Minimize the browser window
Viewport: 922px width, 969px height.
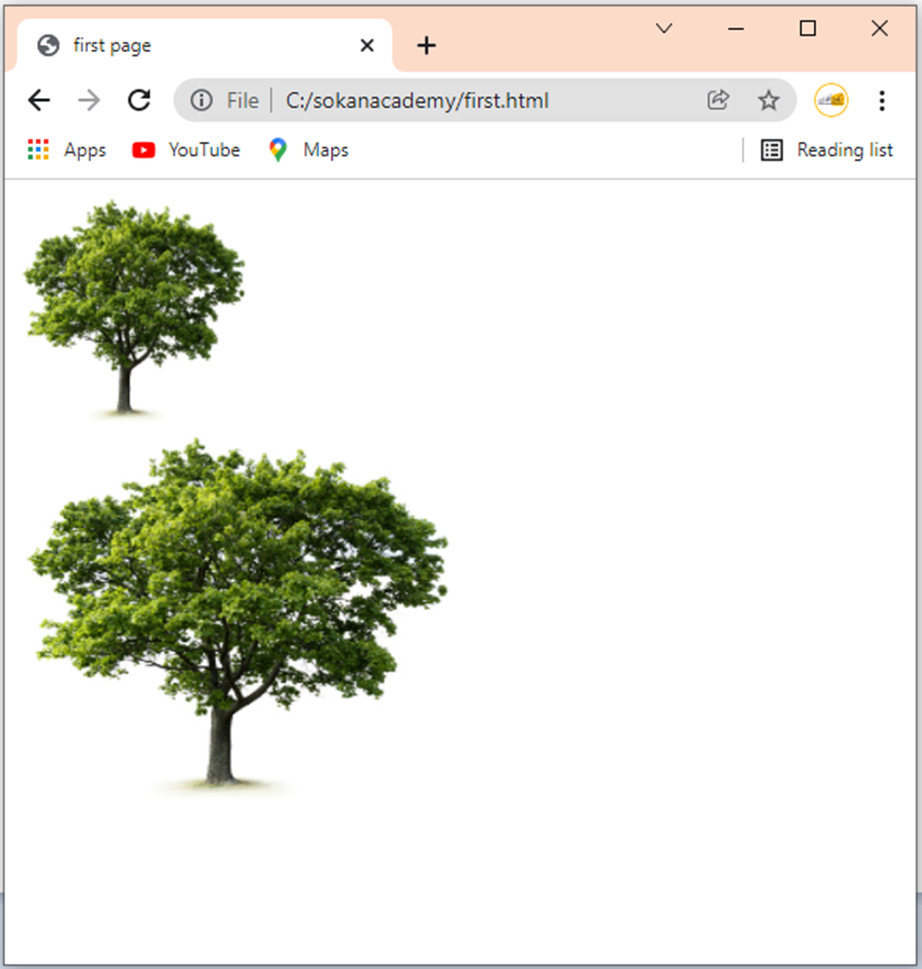[736, 28]
